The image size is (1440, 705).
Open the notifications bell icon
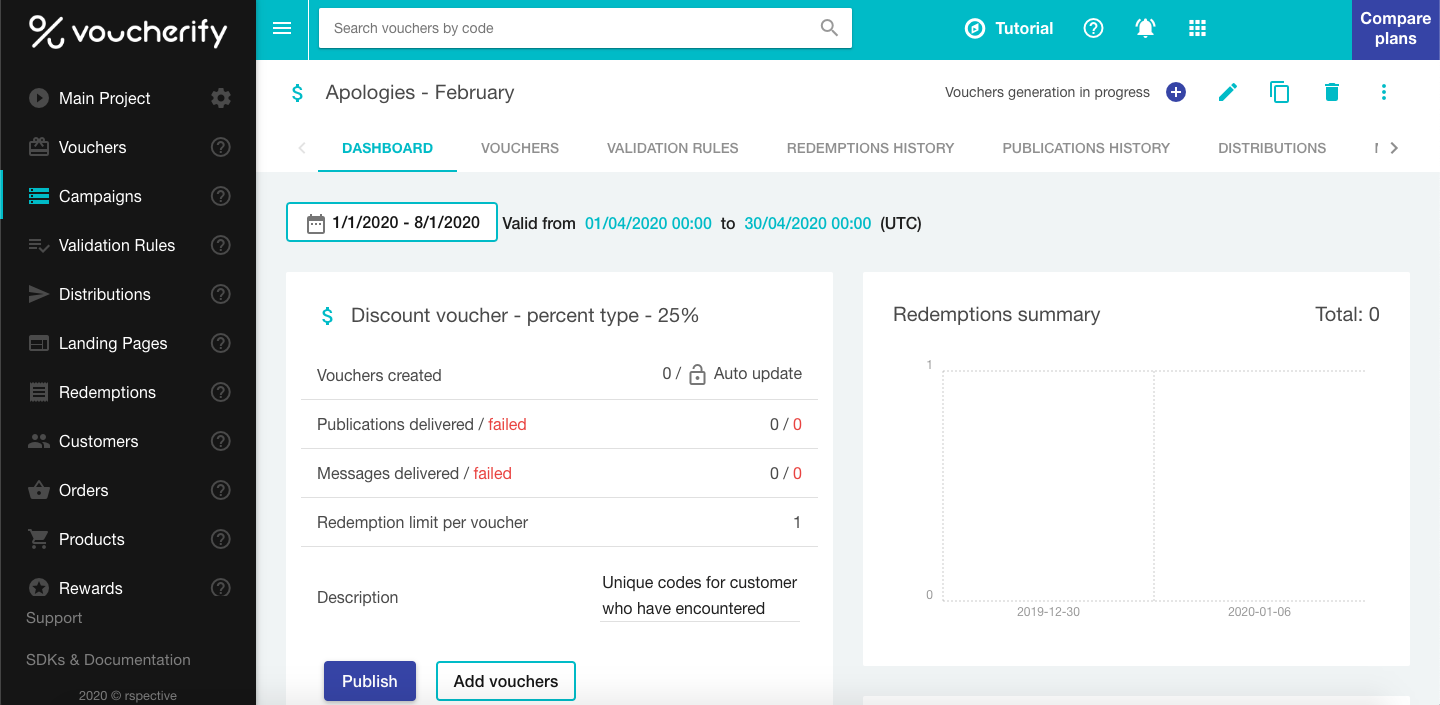point(1146,28)
